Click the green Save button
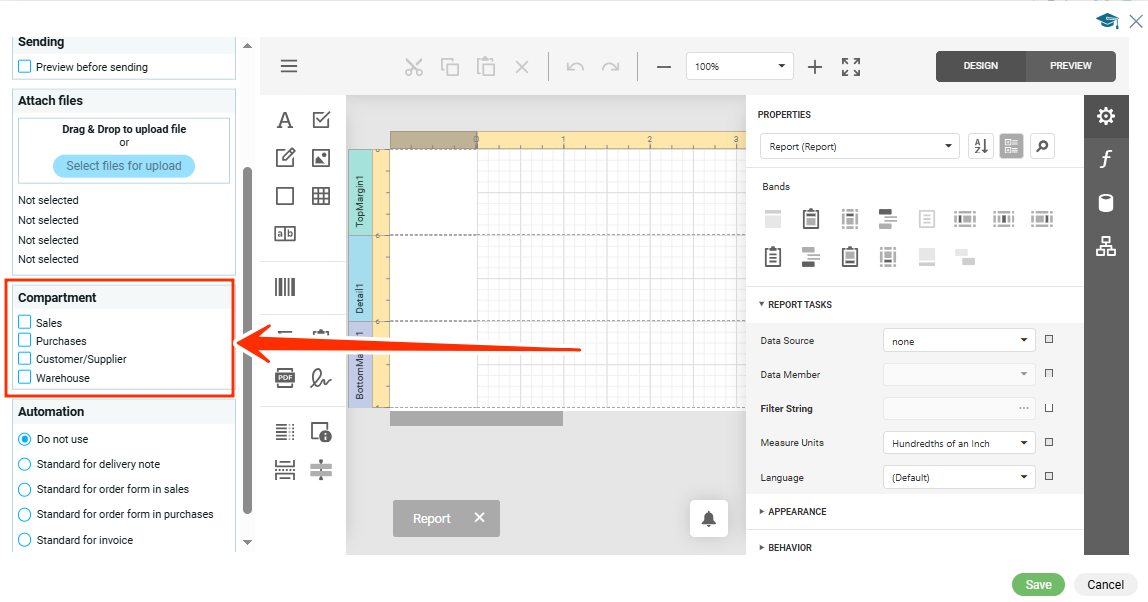 [x=1038, y=585]
